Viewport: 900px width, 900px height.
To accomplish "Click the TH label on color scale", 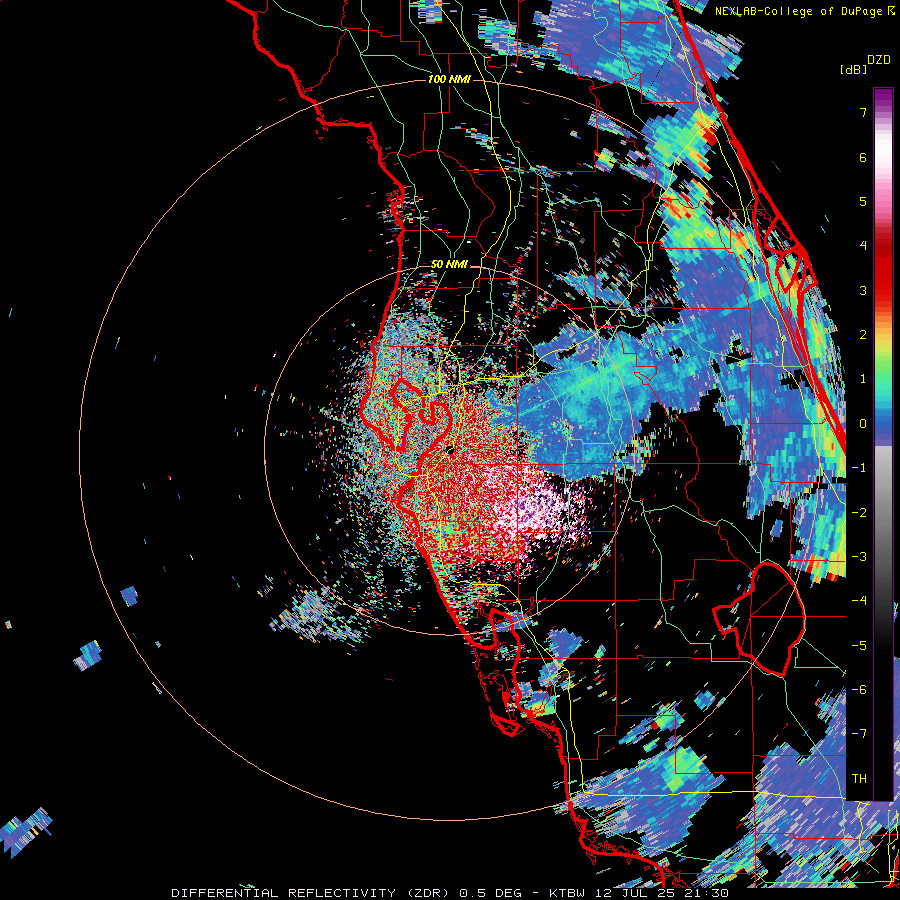I will [x=859, y=779].
